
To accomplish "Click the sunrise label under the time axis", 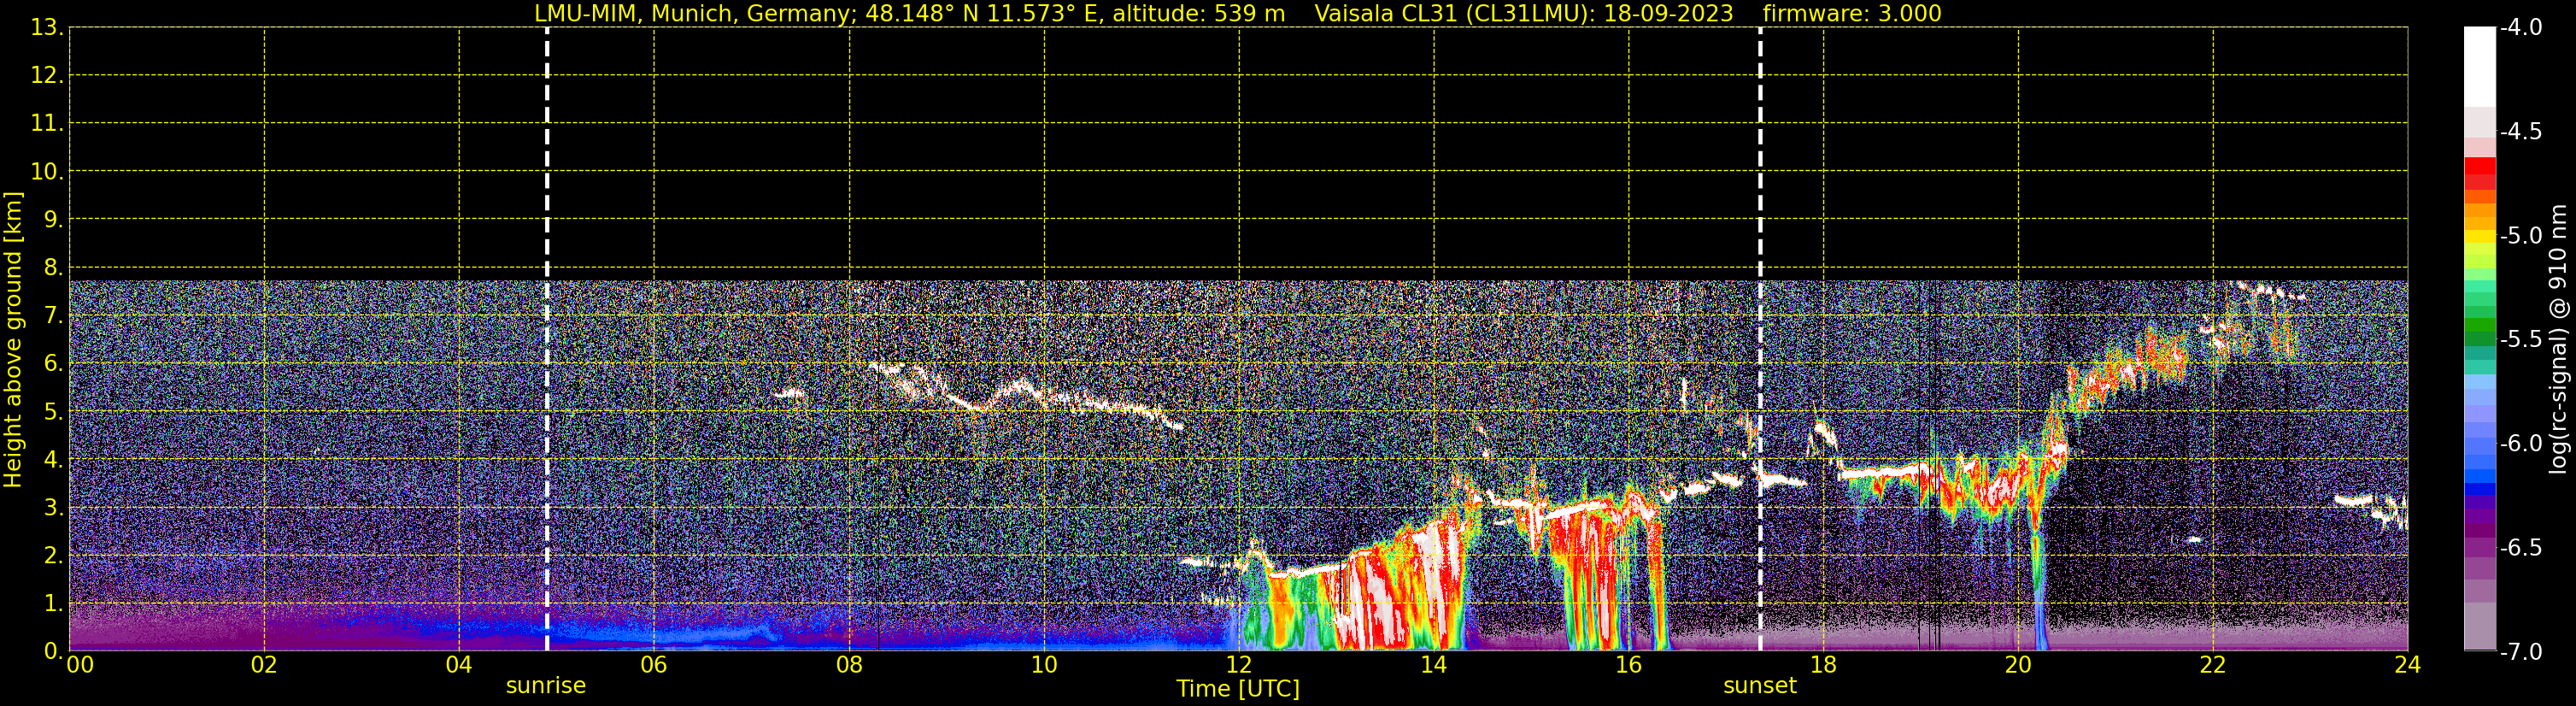I will tap(545, 686).
